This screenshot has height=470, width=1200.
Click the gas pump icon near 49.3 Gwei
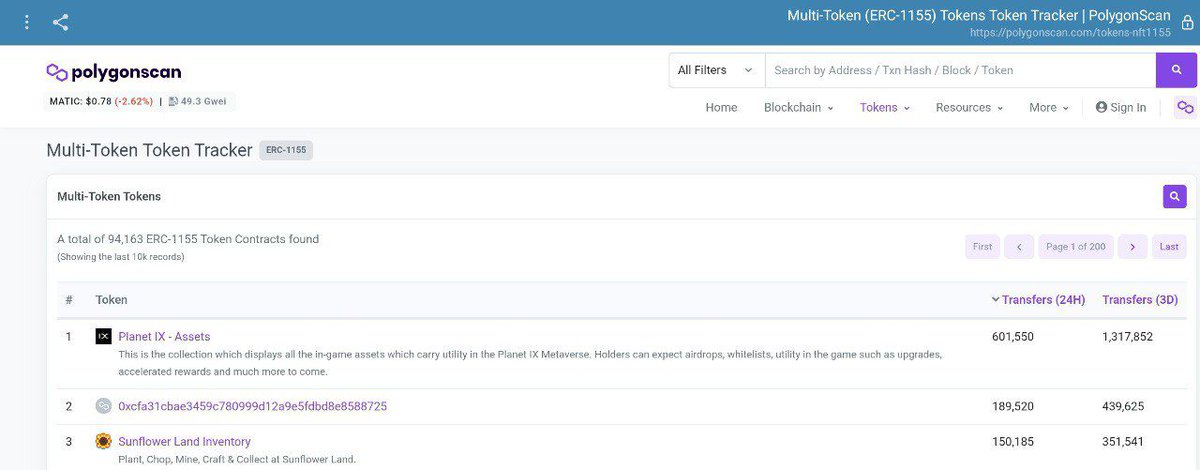[173, 101]
